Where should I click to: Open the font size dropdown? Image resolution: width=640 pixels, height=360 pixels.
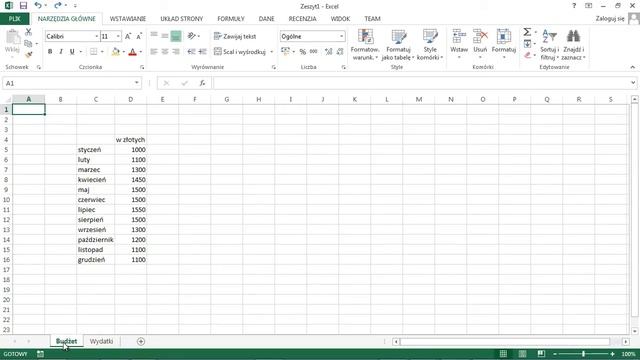coord(118,36)
